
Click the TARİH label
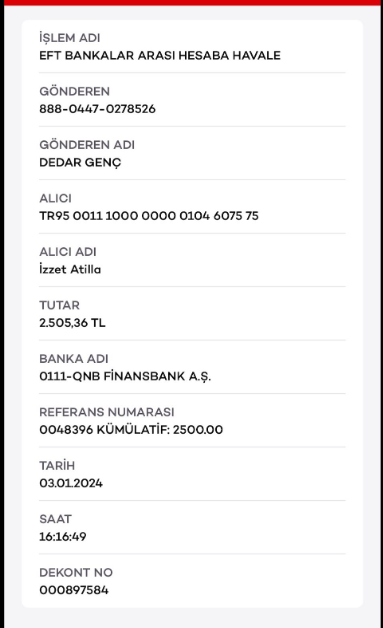(x=57, y=465)
